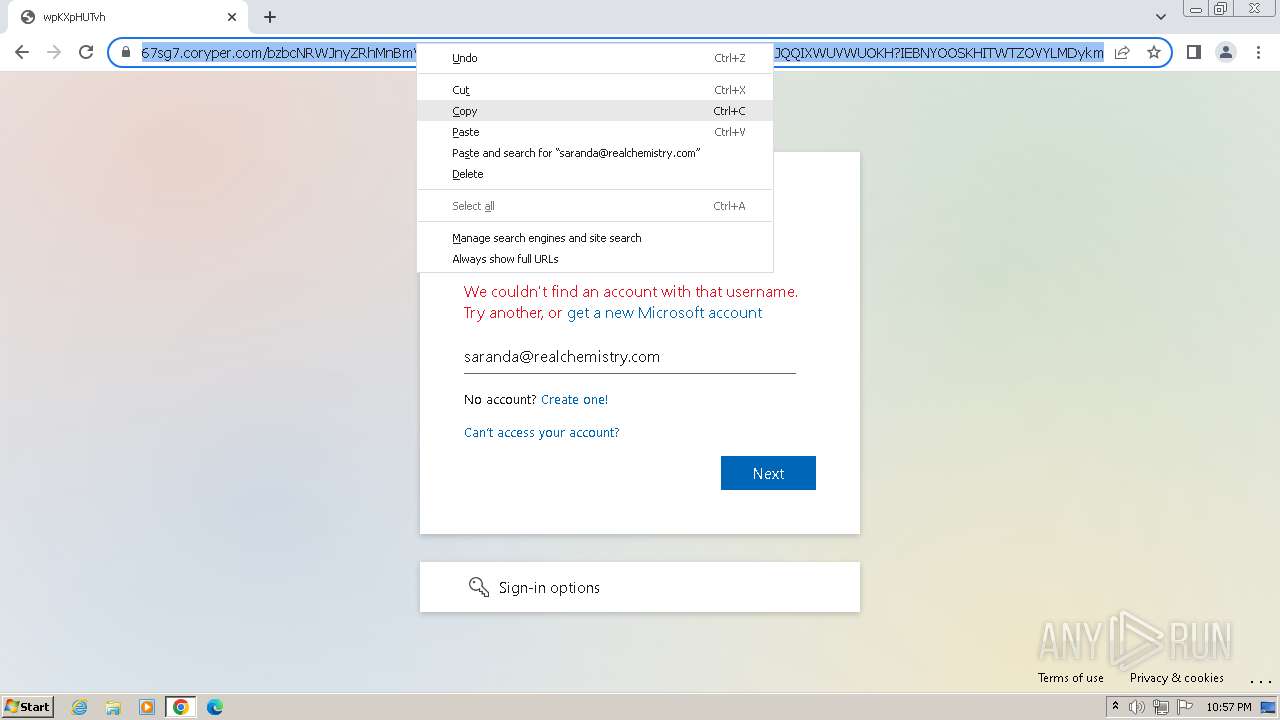Select Paste and search for saranda@realchemistry.com
Viewport: 1280px width, 720px height.
click(x=595, y=153)
